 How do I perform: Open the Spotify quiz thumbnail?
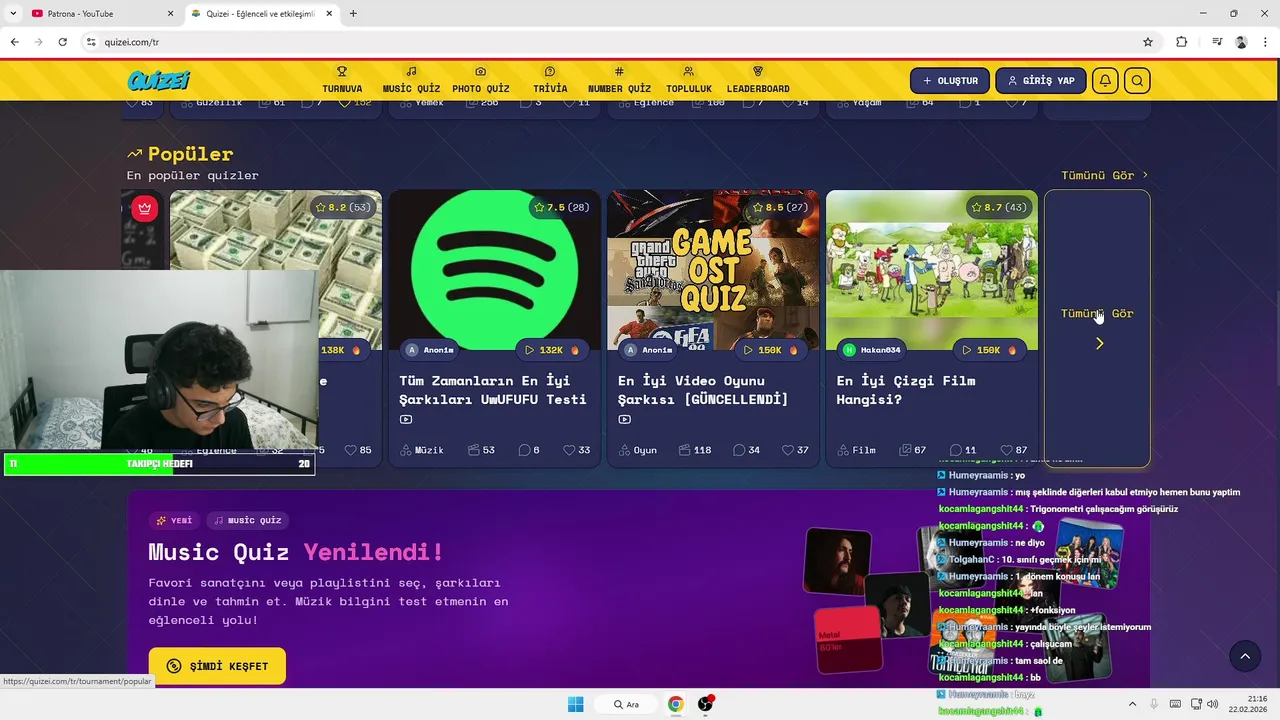click(494, 270)
